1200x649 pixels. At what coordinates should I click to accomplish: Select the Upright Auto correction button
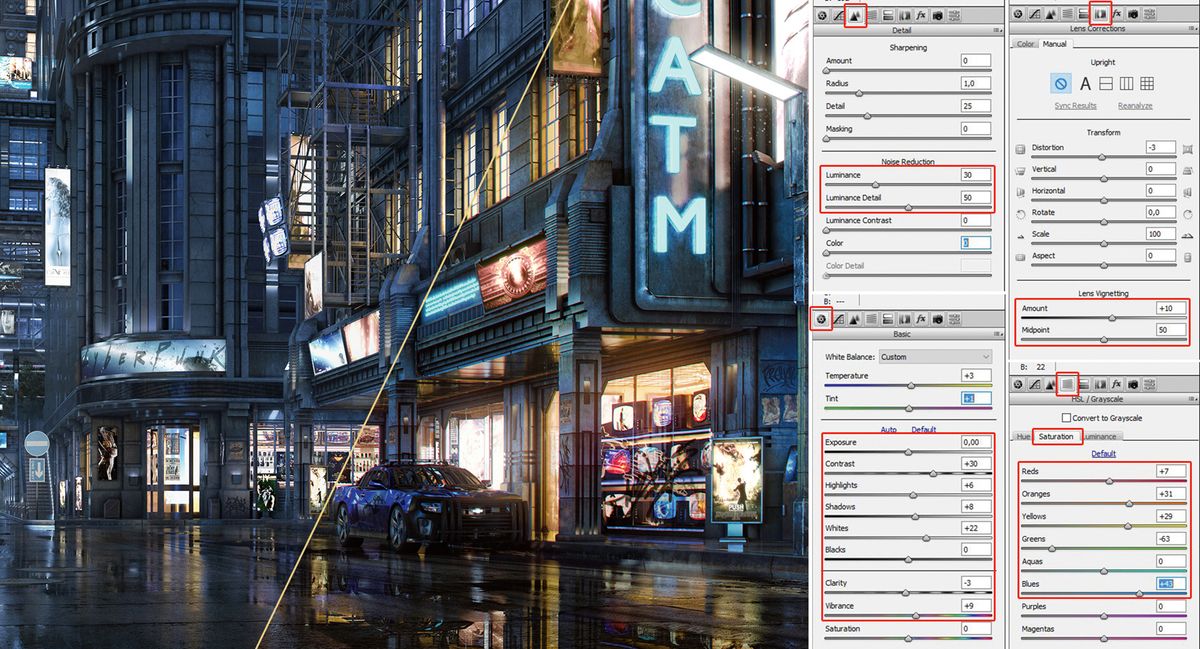coord(1085,84)
